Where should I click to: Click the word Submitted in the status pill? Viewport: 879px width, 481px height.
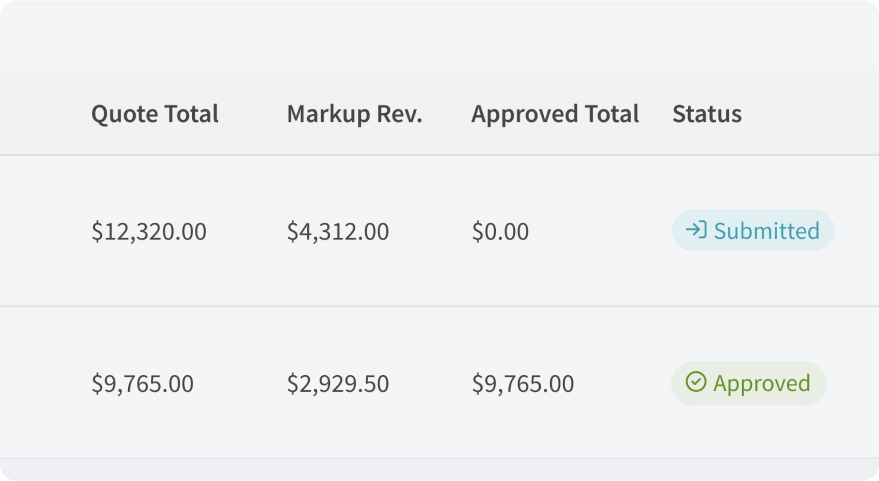coord(766,231)
